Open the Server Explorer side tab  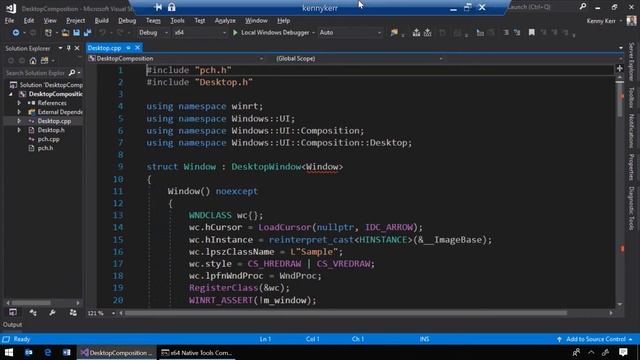(631, 62)
